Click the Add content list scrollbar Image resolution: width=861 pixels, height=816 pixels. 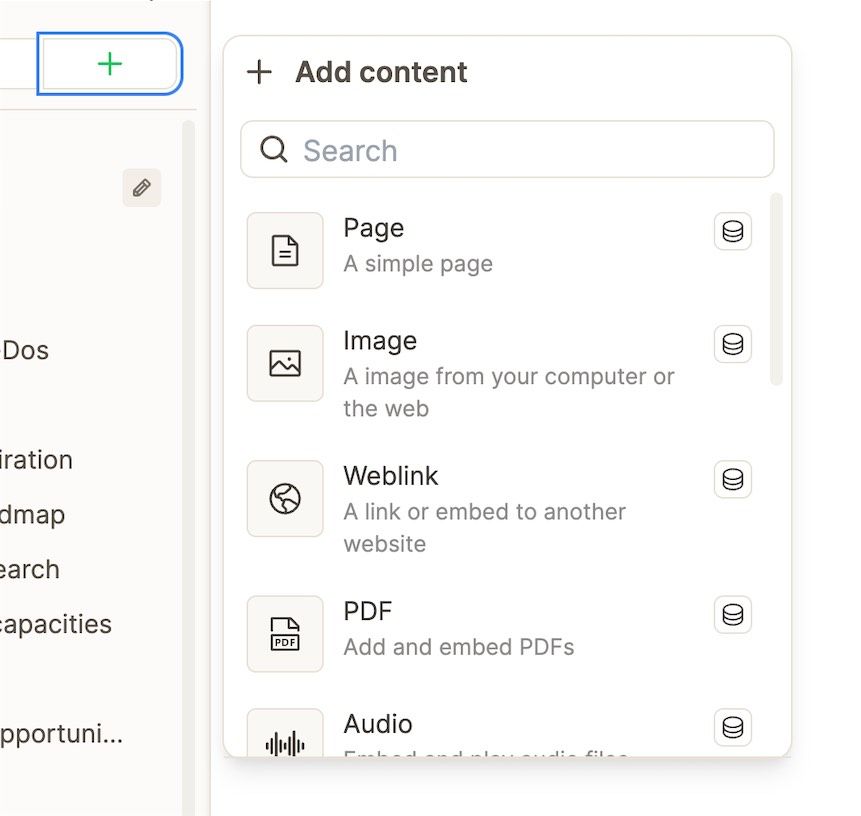[776, 290]
